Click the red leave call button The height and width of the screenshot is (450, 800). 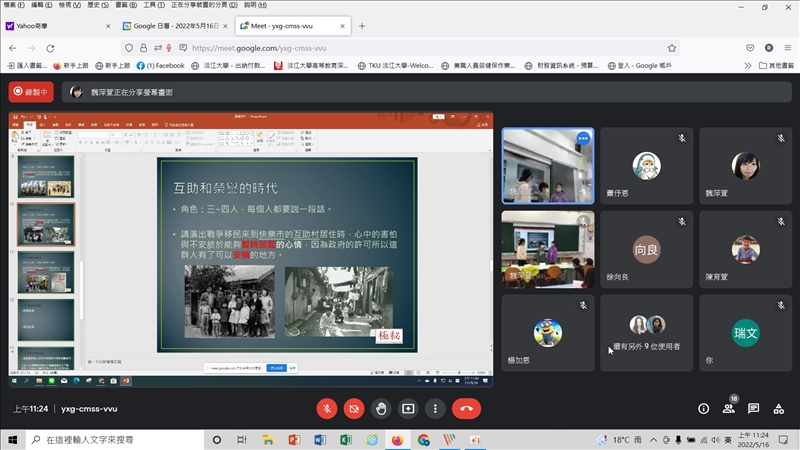click(x=466, y=408)
